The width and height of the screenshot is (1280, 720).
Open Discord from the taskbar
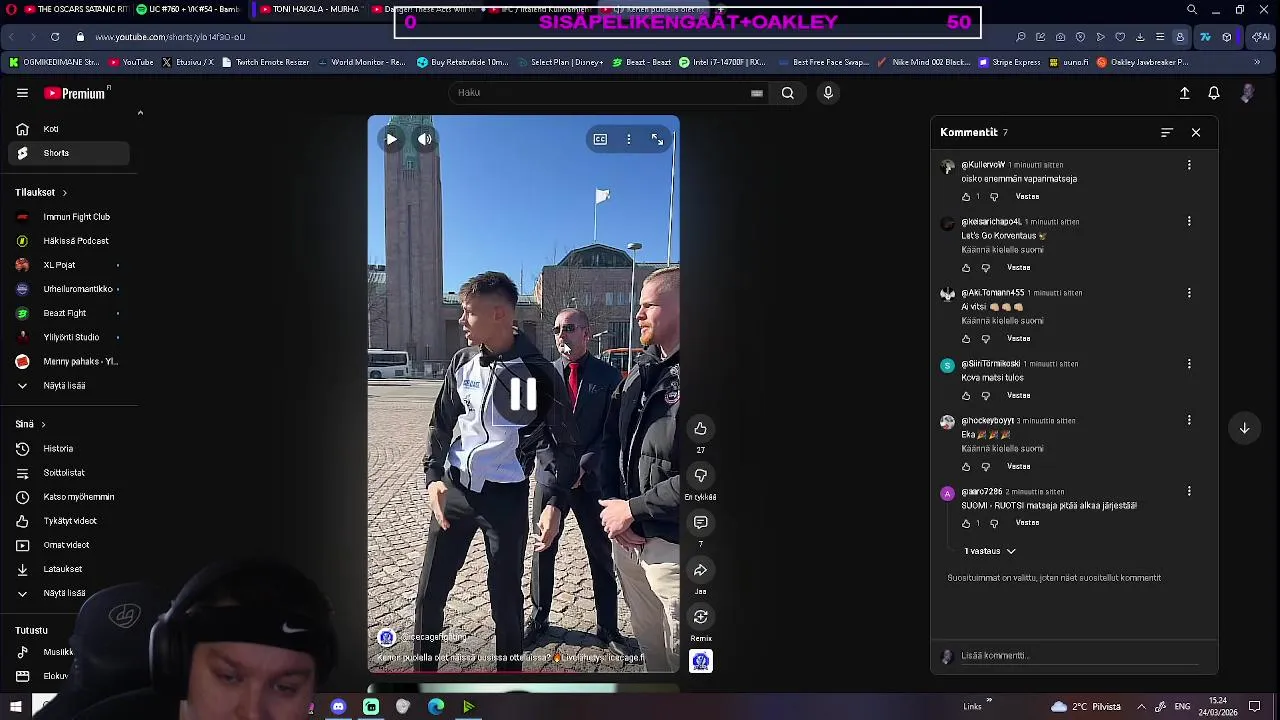point(338,707)
